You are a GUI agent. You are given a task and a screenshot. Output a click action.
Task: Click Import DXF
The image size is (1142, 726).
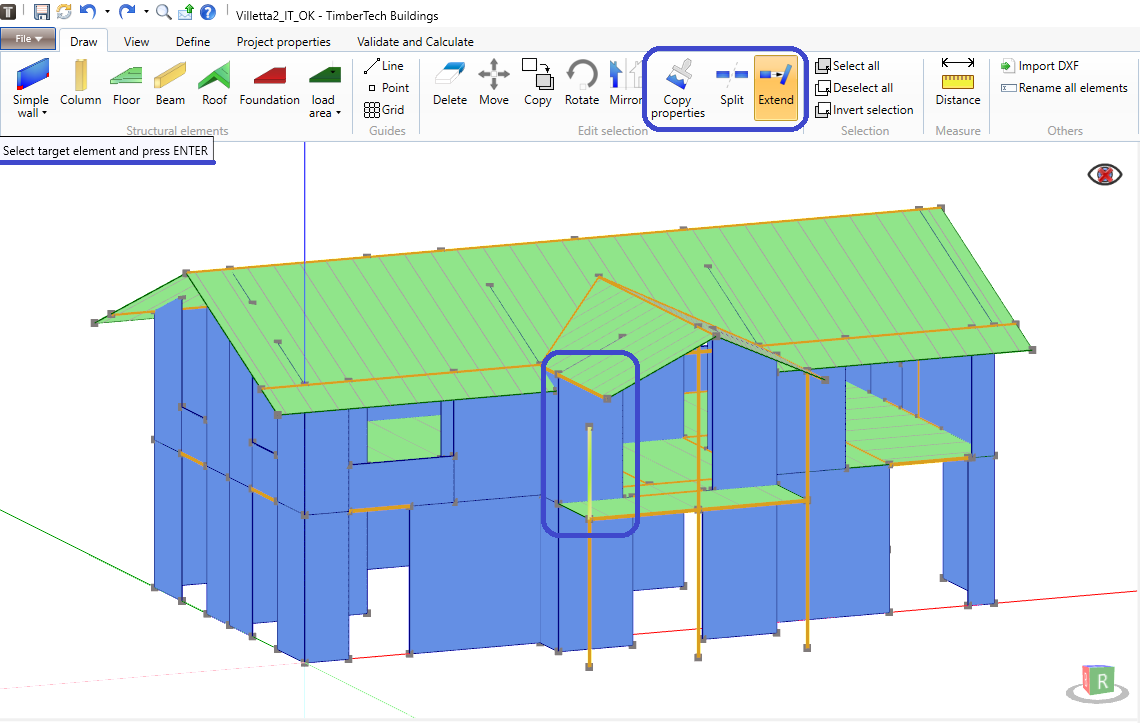(1040, 66)
